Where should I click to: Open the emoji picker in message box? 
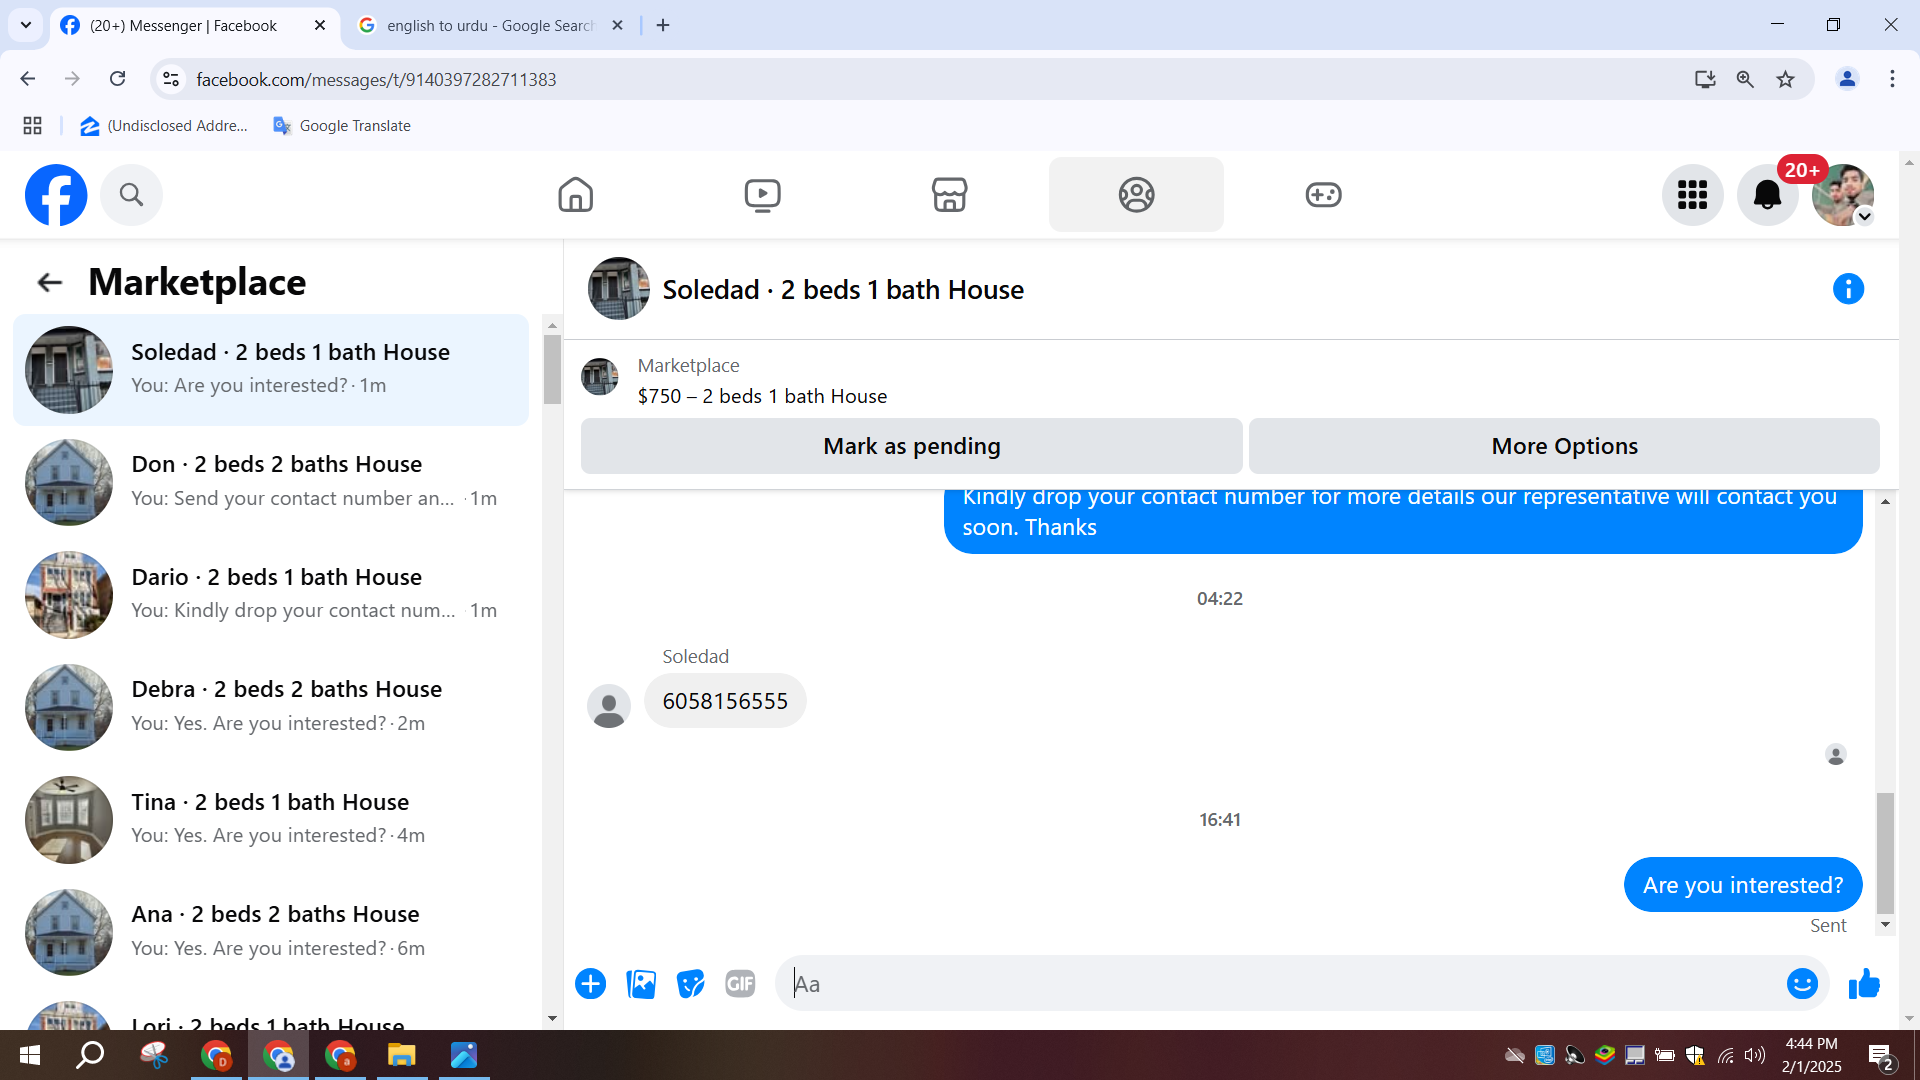1802,984
